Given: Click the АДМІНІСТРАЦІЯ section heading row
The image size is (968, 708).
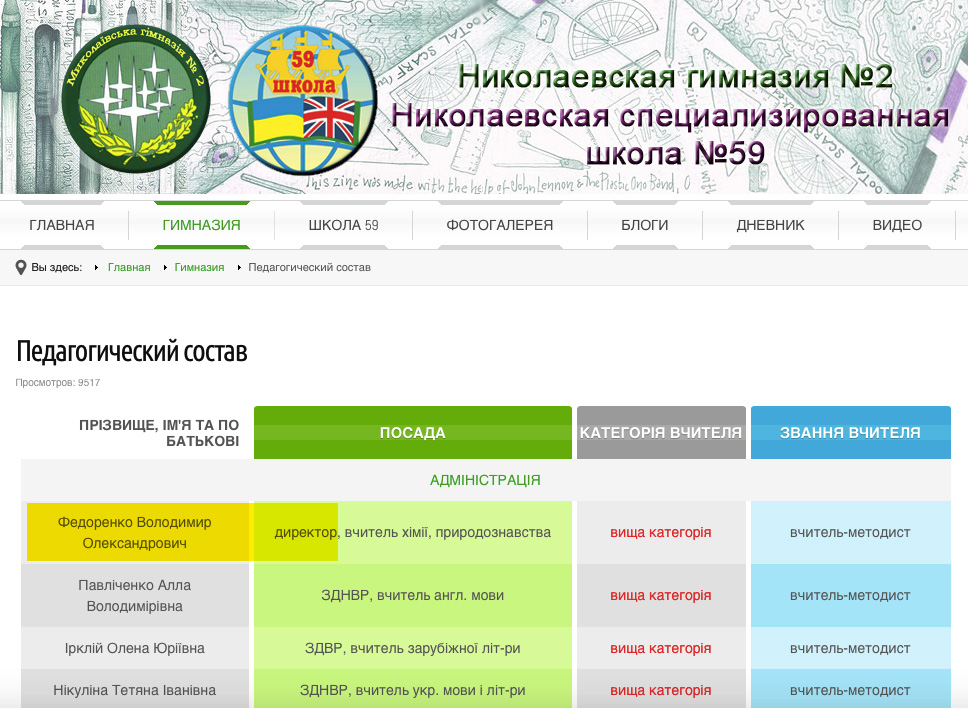Looking at the screenshot, I should [x=485, y=480].
